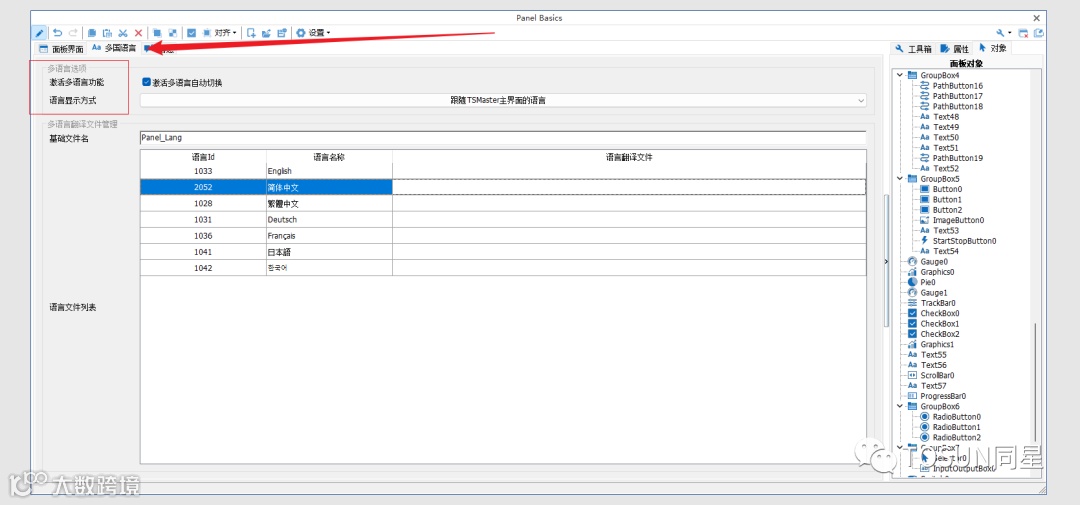Click the close-panel window icon with red x
The image size is (1080, 505).
pyautogui.click(x=1024, y=32)
